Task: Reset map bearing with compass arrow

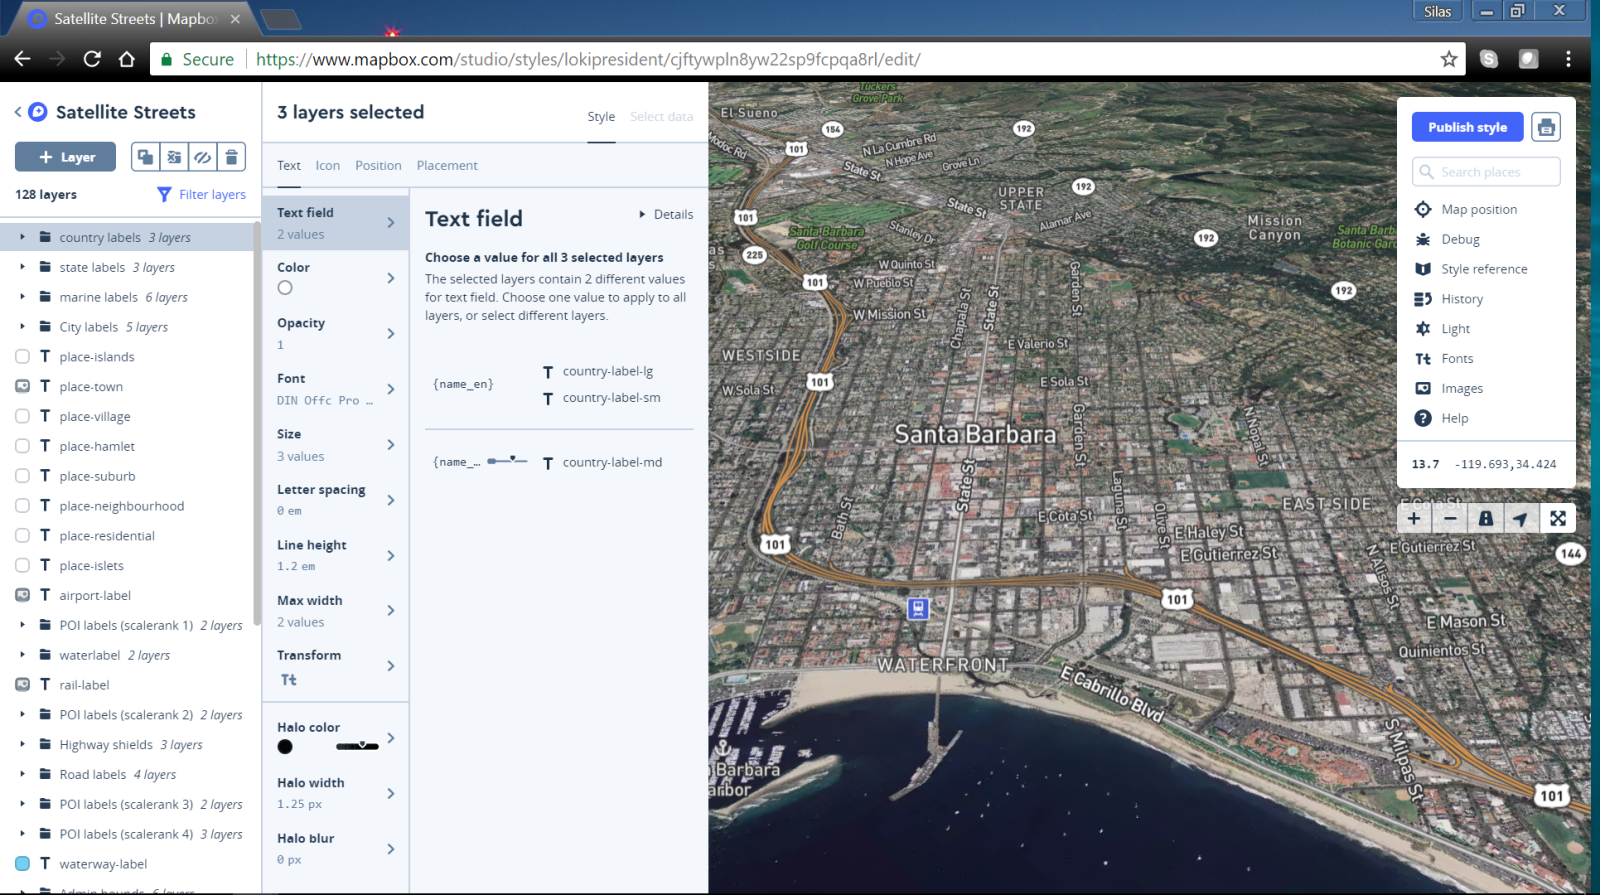Action: (x=1521, y=518)
